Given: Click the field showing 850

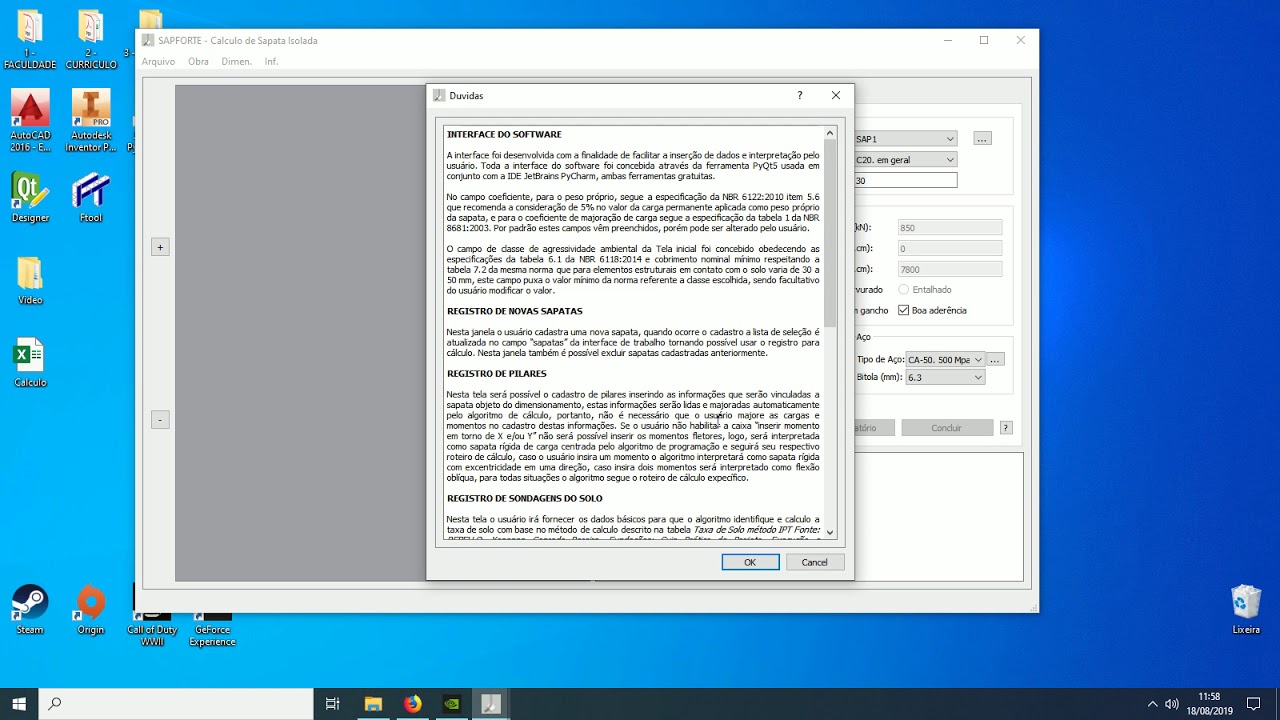Looking at the screenshot, I should click(950, 228).
